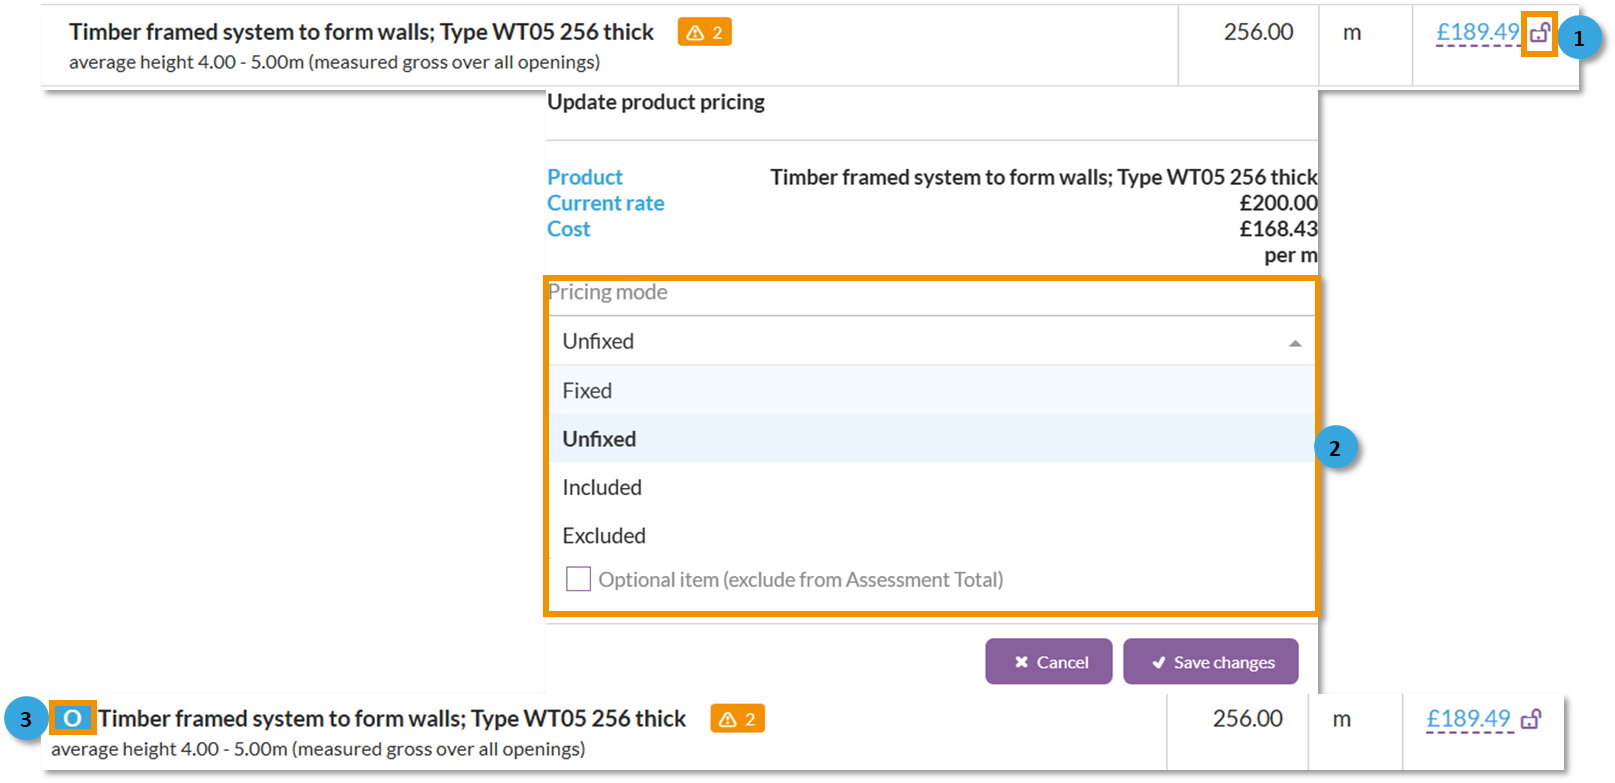Choose Unfixed from the pricing mode list
Image resolution: width=1615 pixels, height=783 pixels.
pyautogui.click(x=600, y=439)
